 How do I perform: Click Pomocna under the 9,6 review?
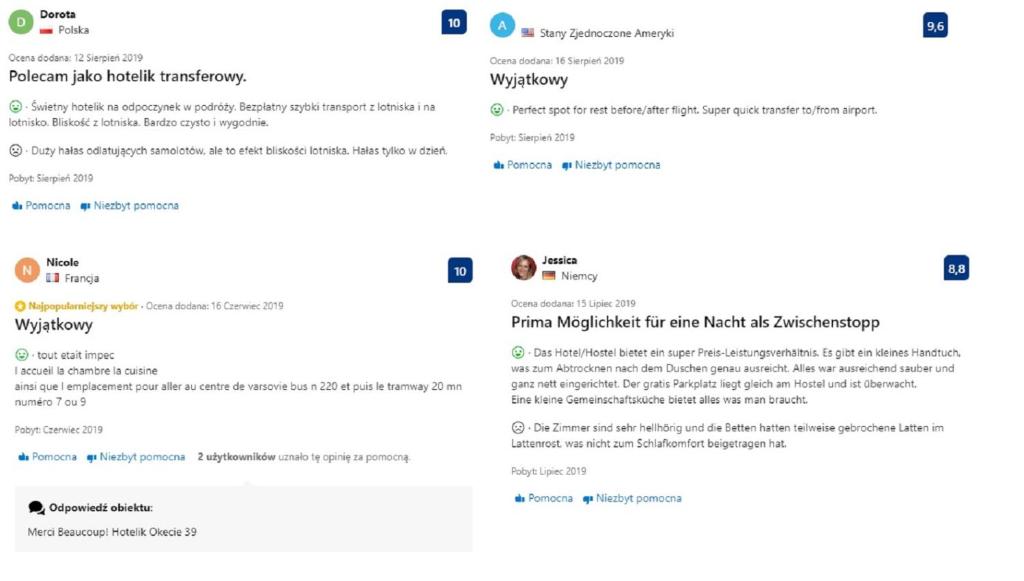pos(522,165)
